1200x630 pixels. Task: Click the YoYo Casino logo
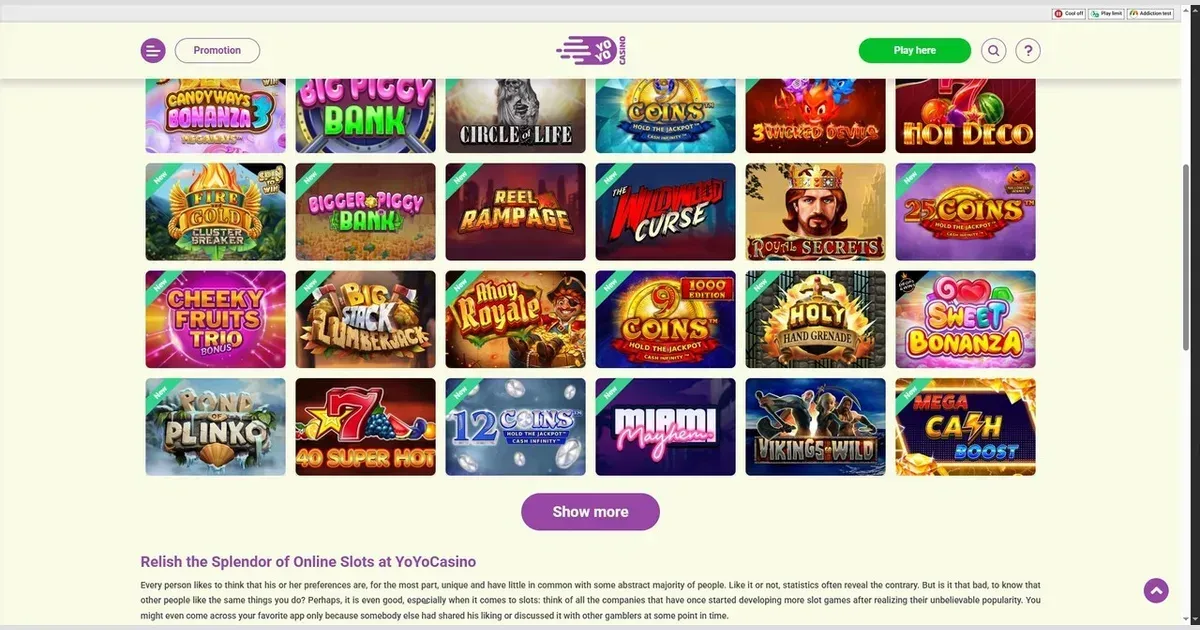coord(591,50)
